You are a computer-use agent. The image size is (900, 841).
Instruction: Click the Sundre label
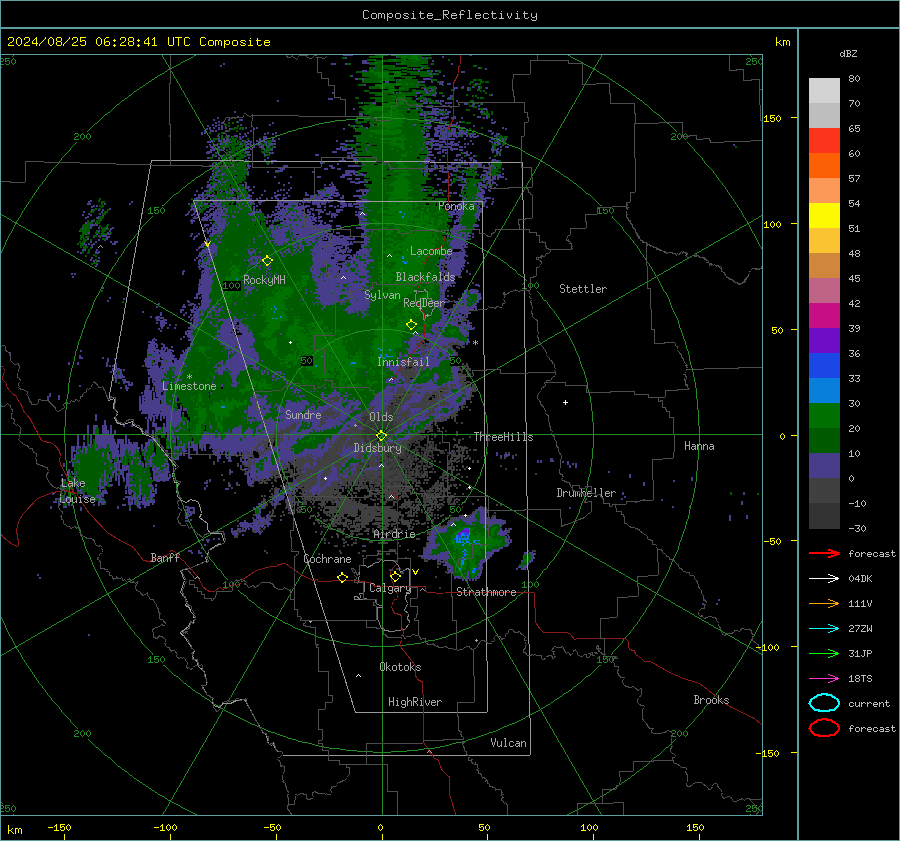click(x=303, y=414)
